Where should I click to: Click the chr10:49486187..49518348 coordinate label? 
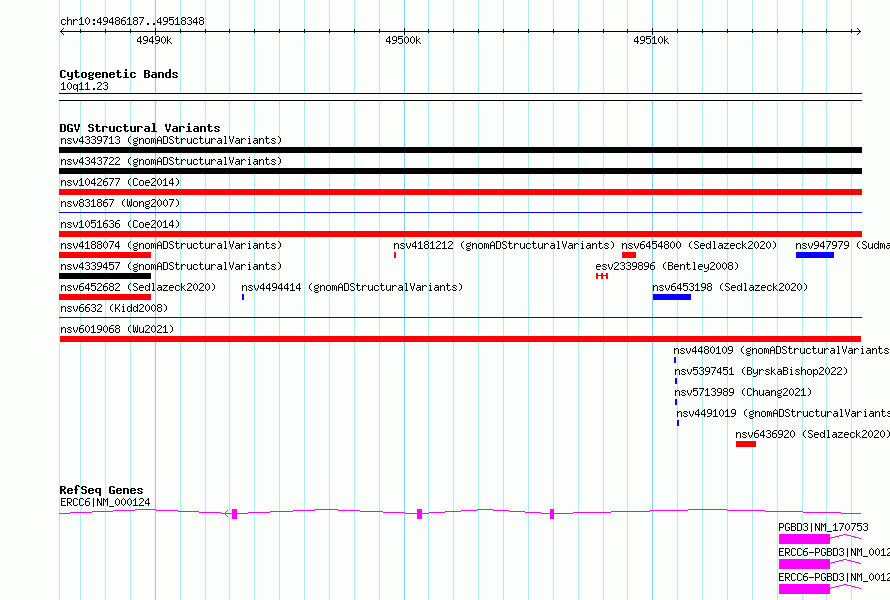pos(132,22)
